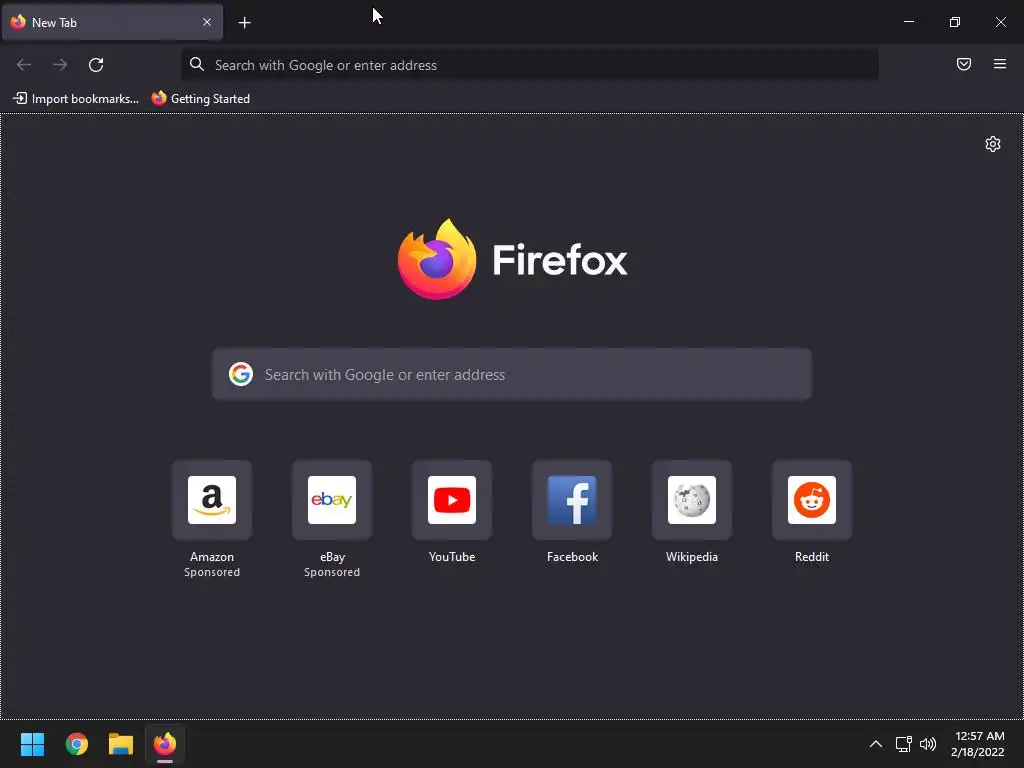The width and height of the screenshot is (1024, 768).
Task: Click the Firefox taskbar icon
Action: pyautogui.click(x=165, y=744)
